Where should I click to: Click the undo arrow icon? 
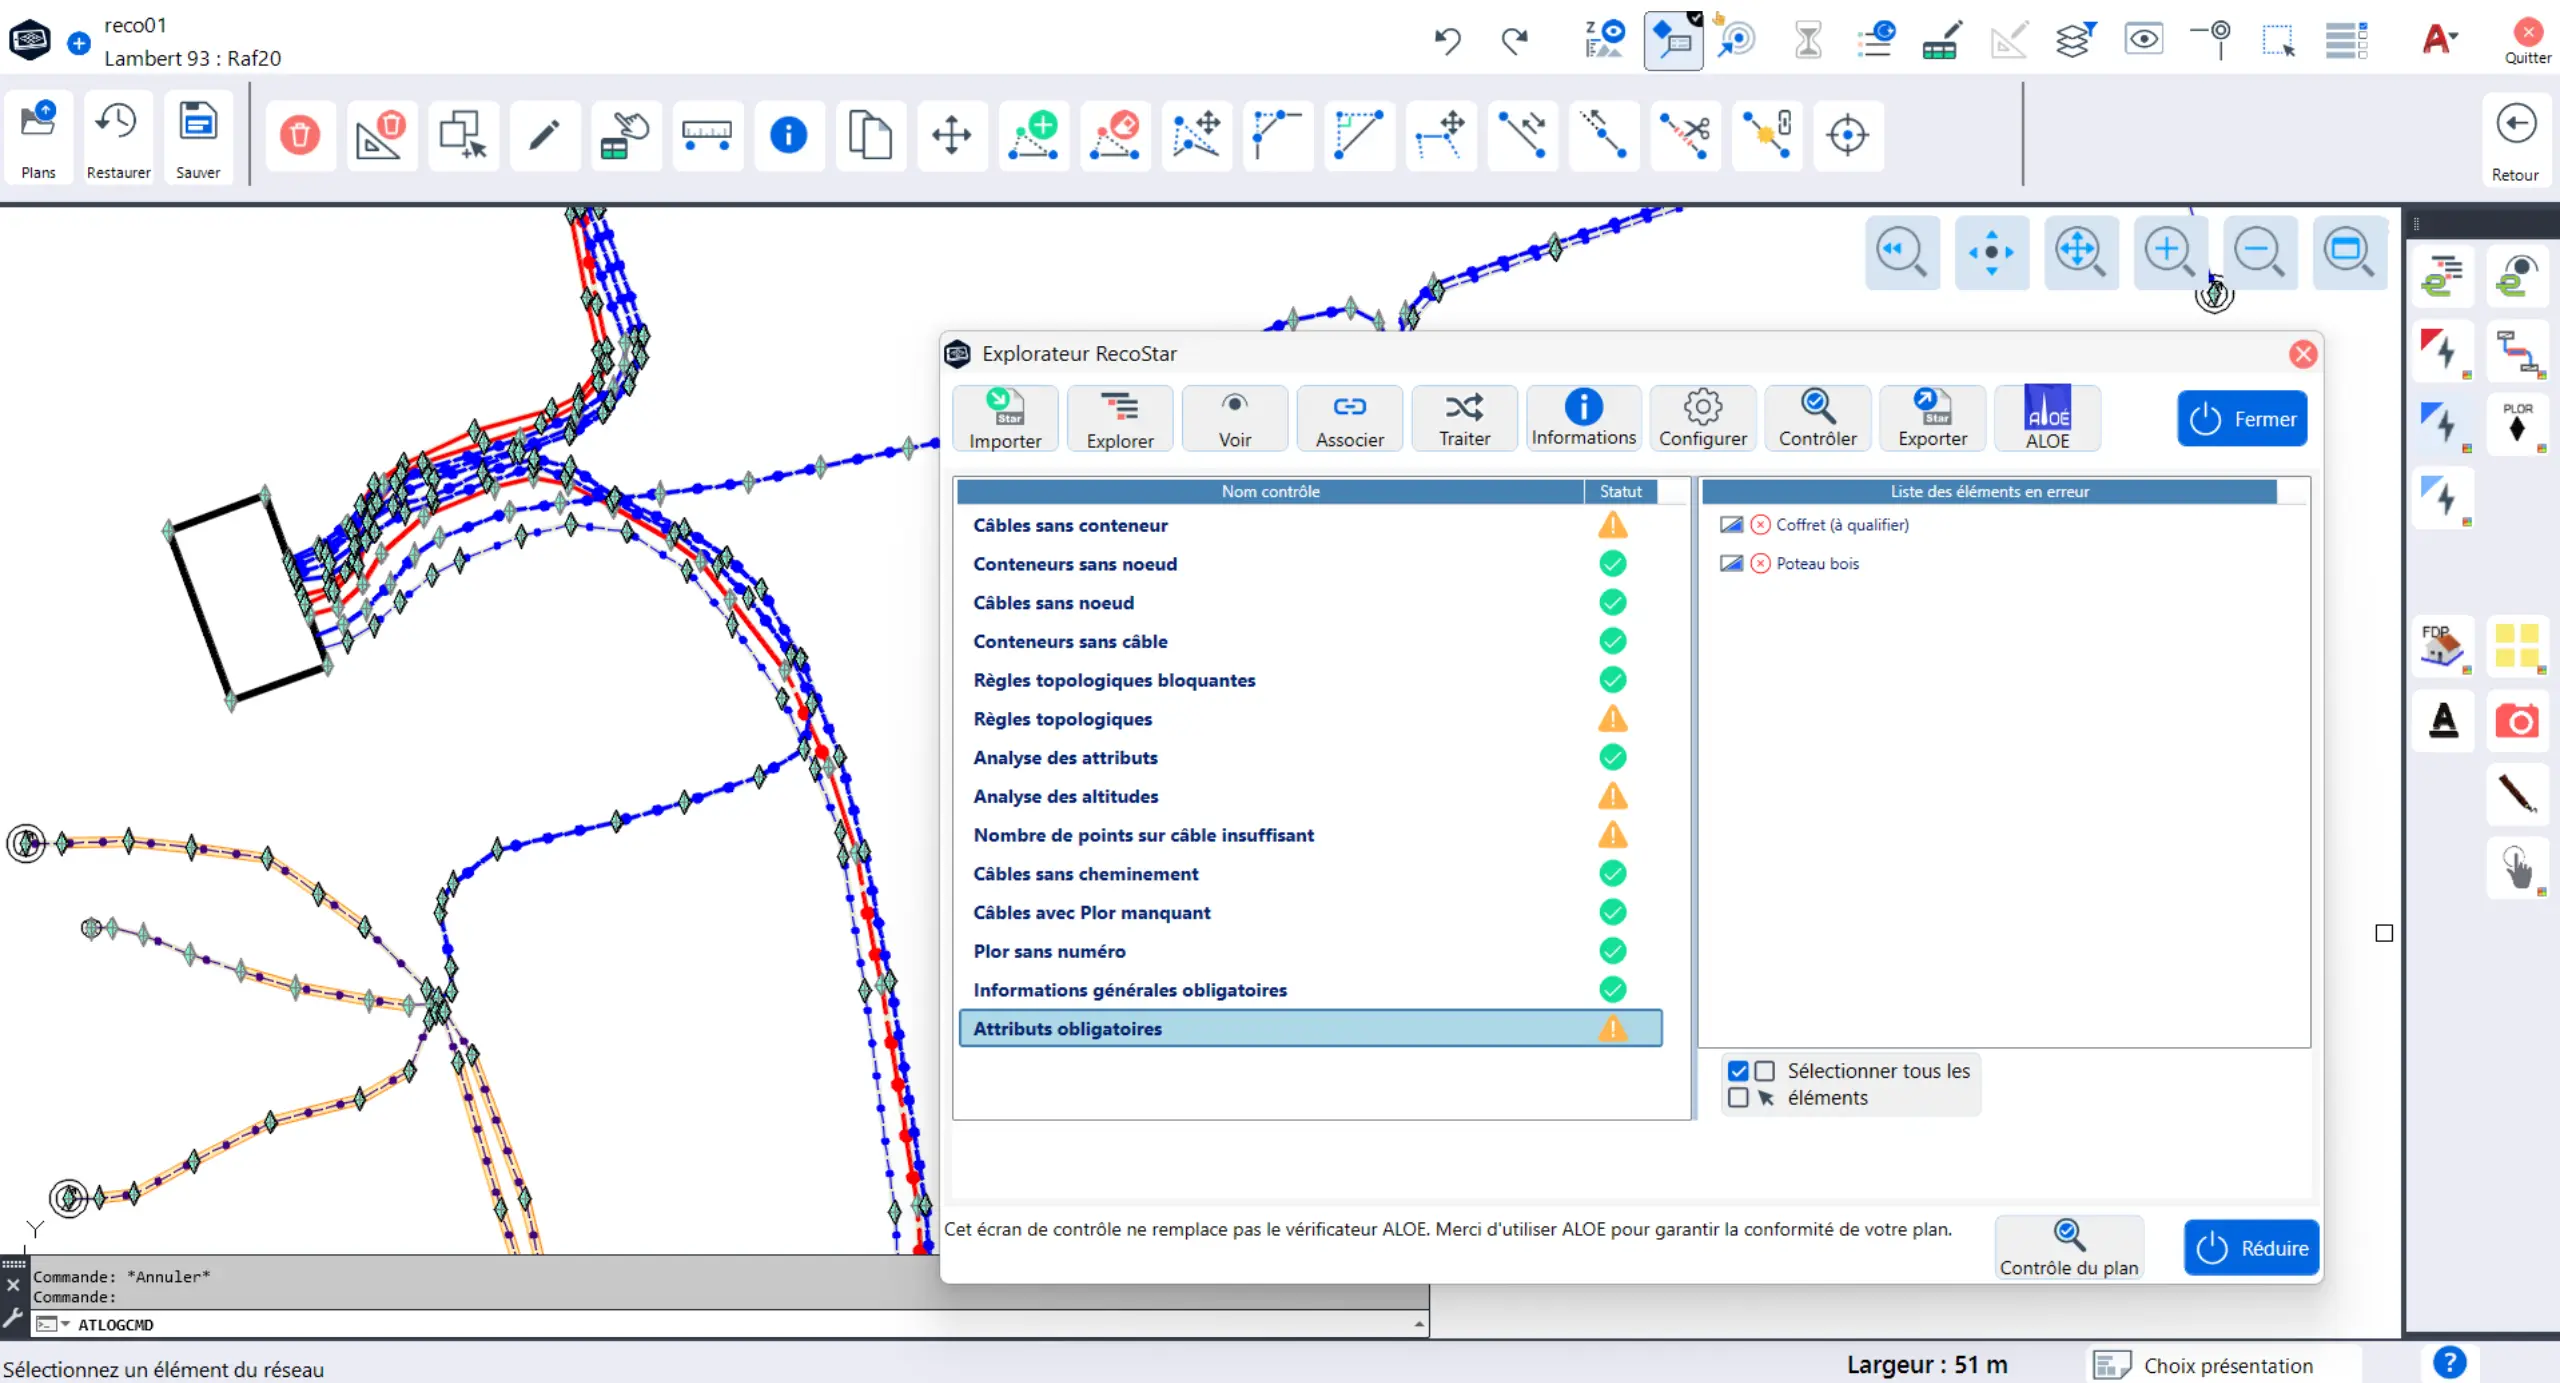1447,41
